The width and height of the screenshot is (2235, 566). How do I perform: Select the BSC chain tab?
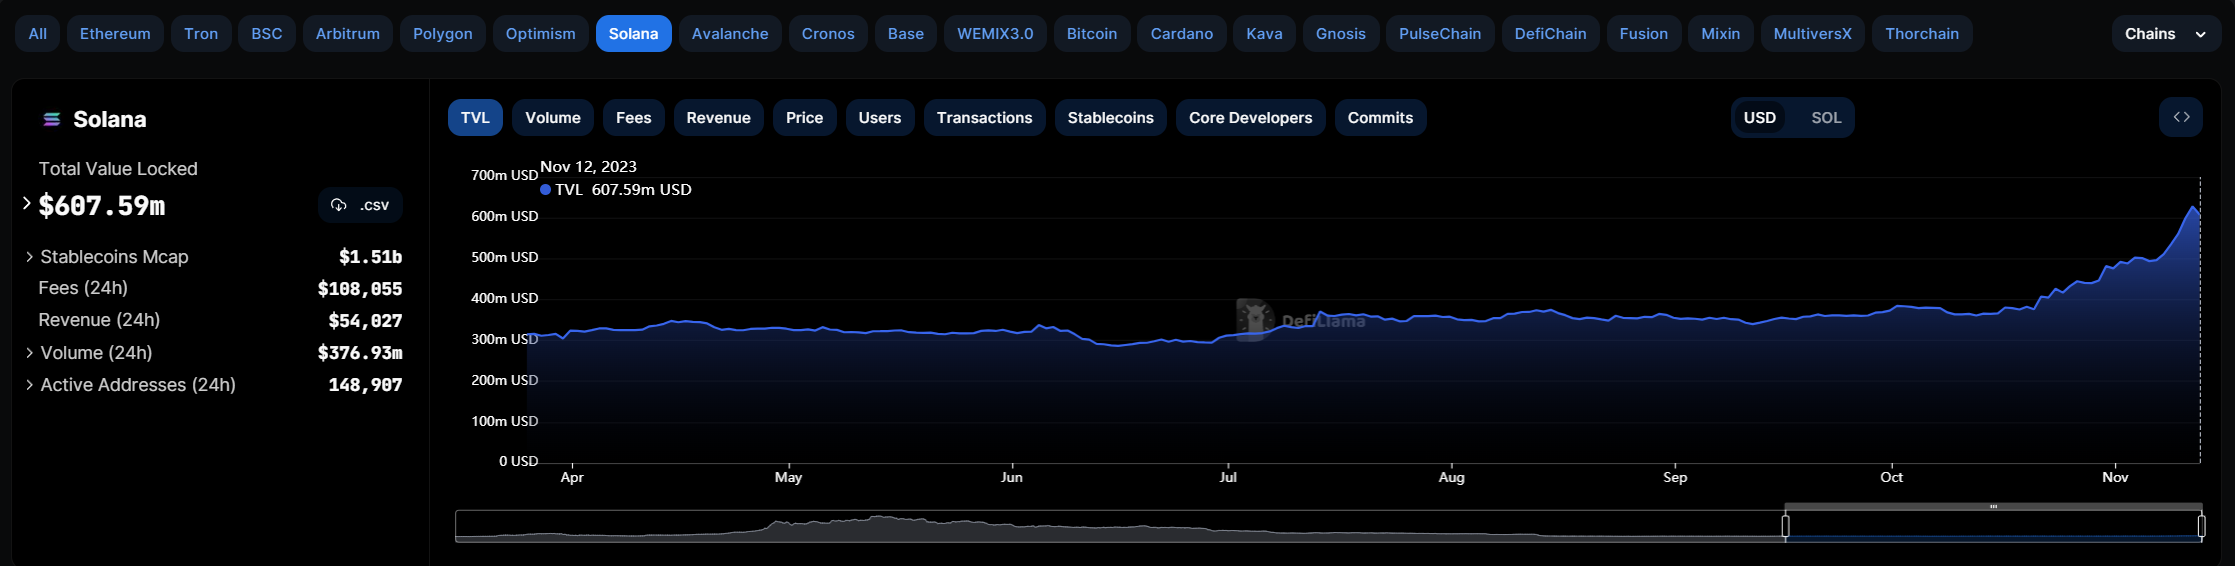tap(267, 33)
